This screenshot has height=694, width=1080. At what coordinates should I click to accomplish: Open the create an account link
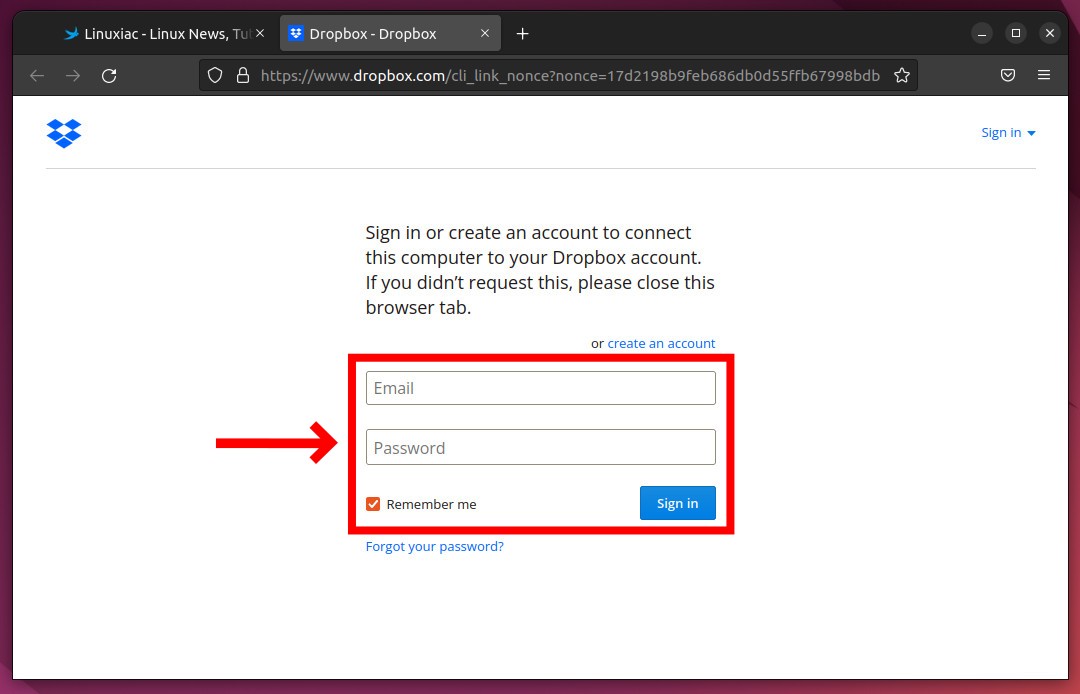pos(661,344)
